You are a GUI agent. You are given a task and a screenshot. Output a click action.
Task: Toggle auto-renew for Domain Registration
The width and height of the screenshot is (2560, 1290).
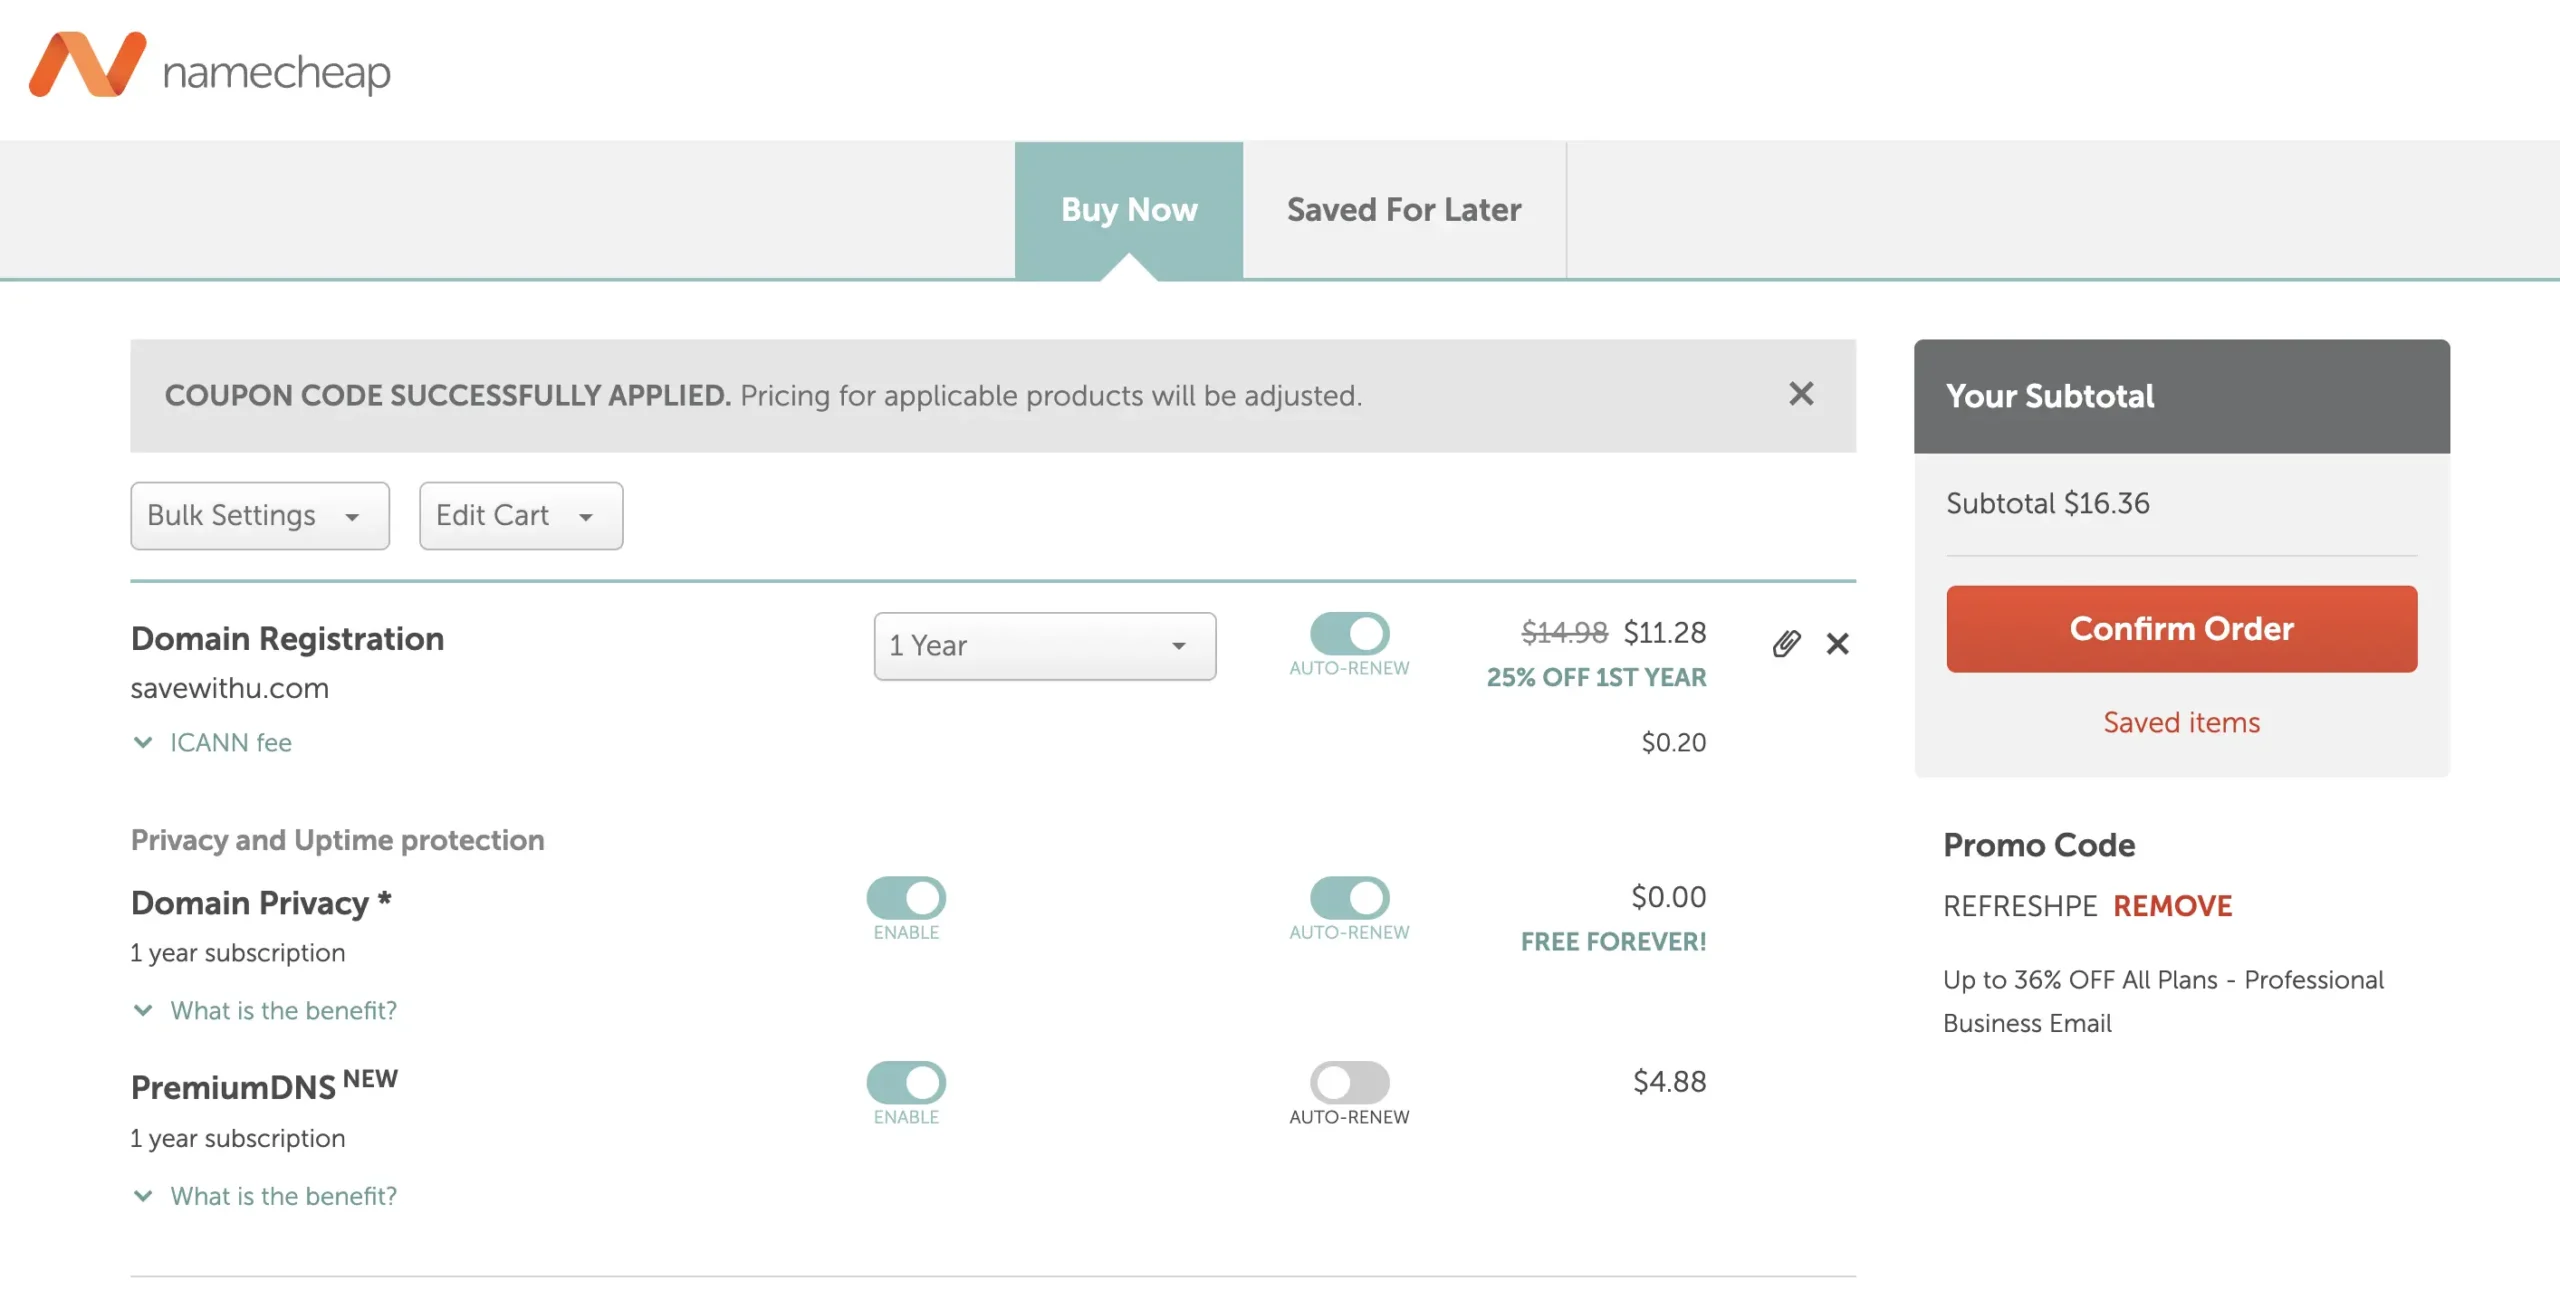coord(1349,633)
